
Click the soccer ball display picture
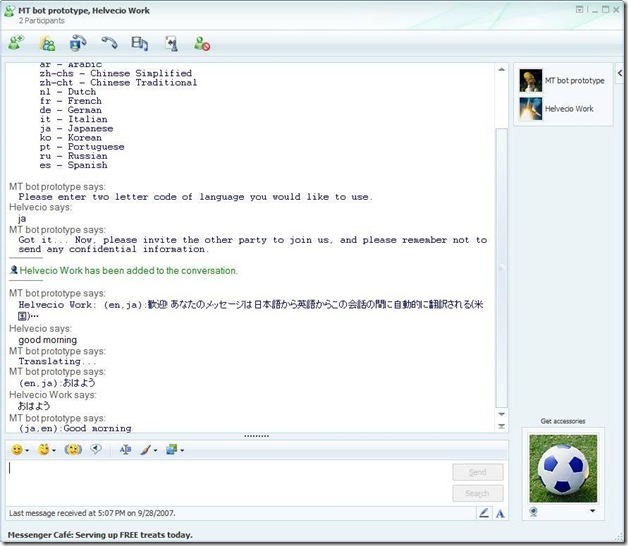[x=562, y=468]
